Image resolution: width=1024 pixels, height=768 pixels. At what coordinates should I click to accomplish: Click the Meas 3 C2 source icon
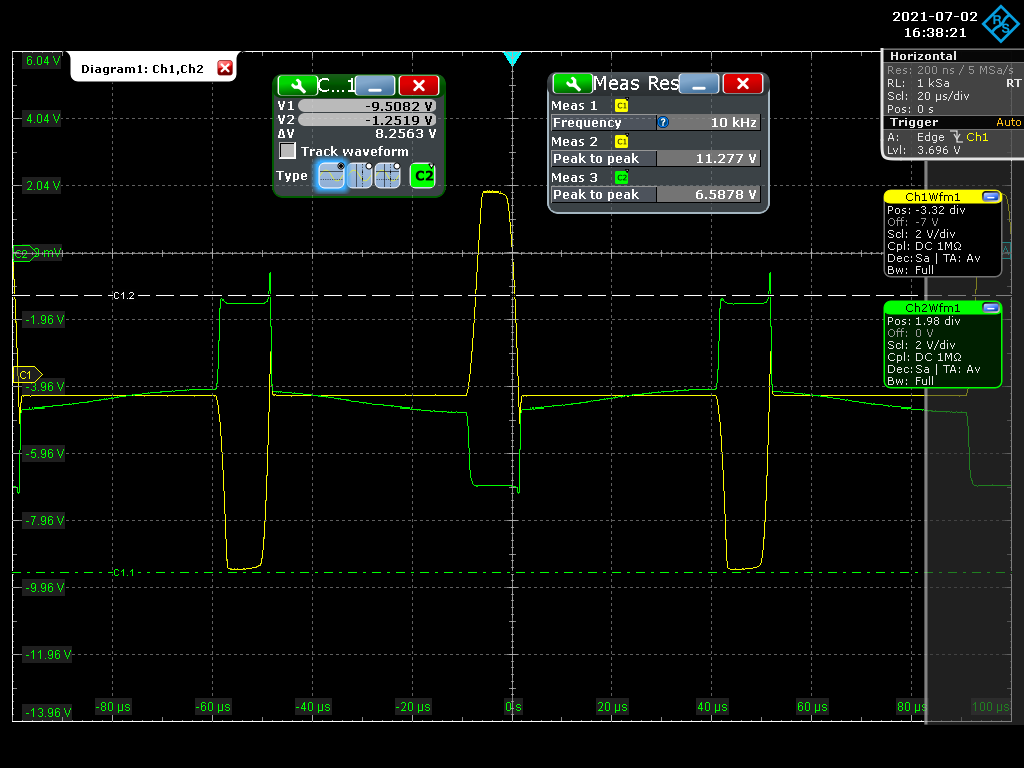tap(621, 178)
